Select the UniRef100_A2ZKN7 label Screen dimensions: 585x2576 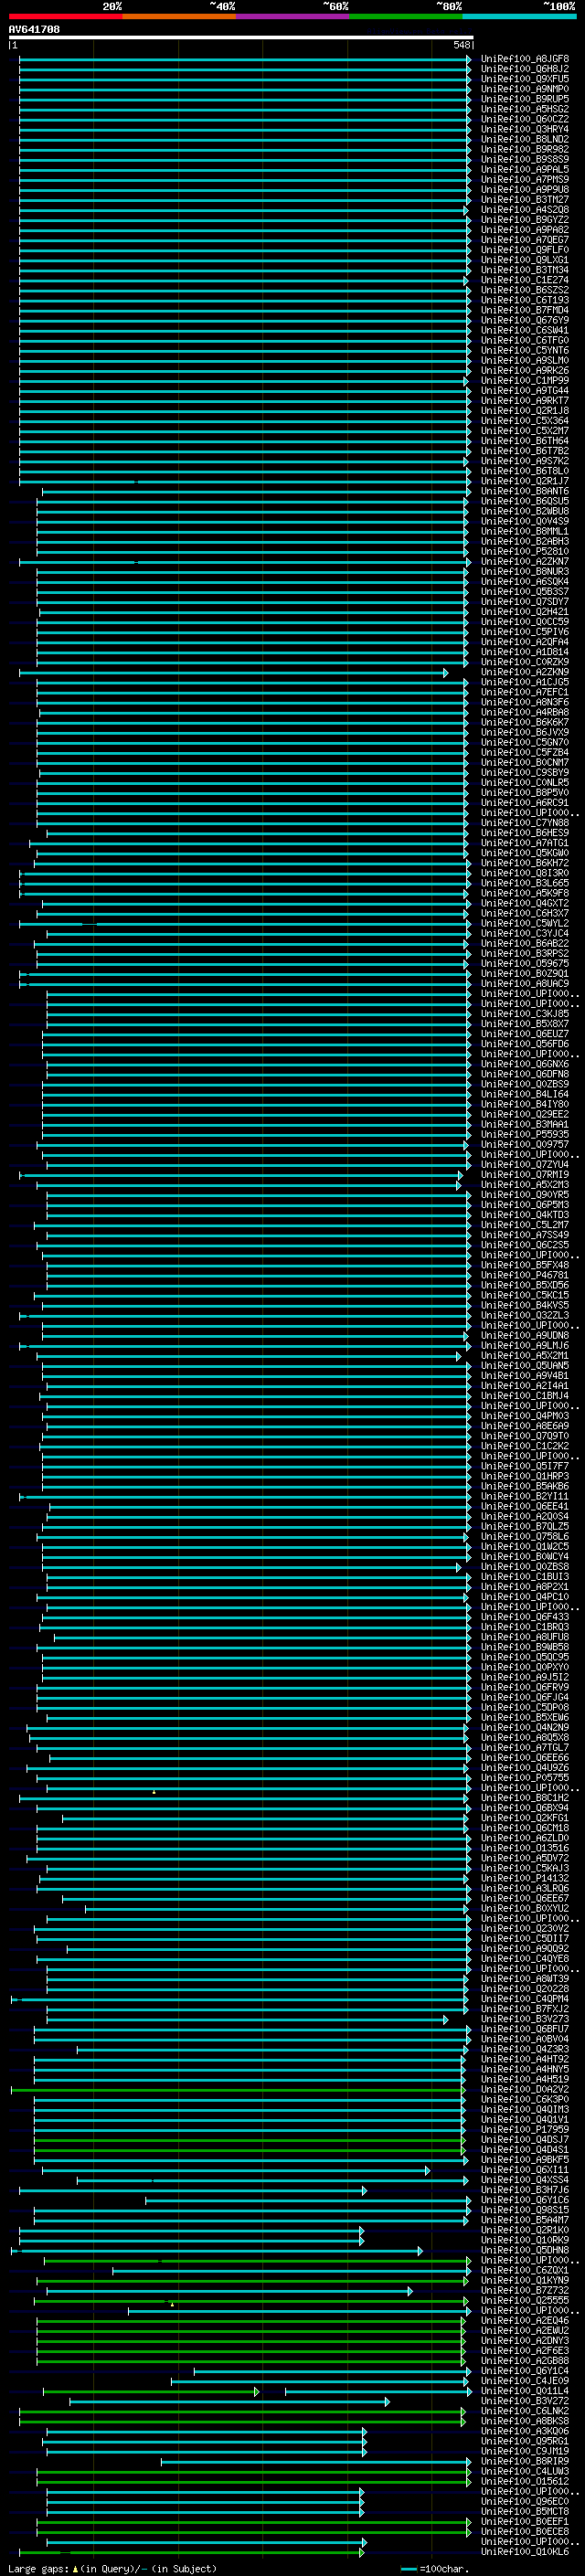pyautogui.click(x=525, y=561)
